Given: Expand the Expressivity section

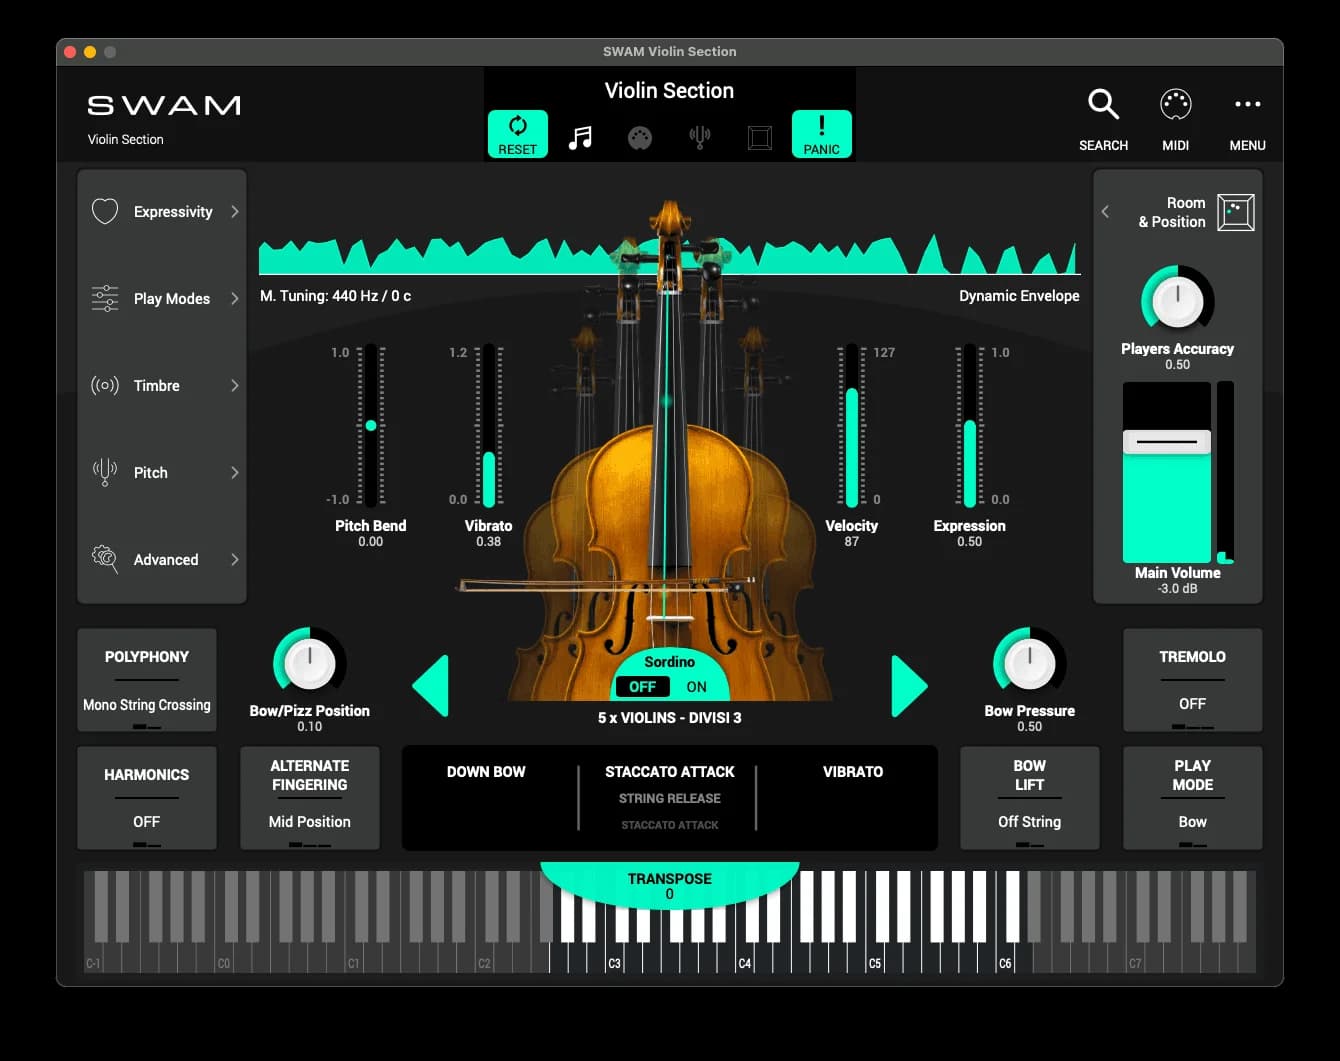Looking at the screenshot, I should click(163, 212).
